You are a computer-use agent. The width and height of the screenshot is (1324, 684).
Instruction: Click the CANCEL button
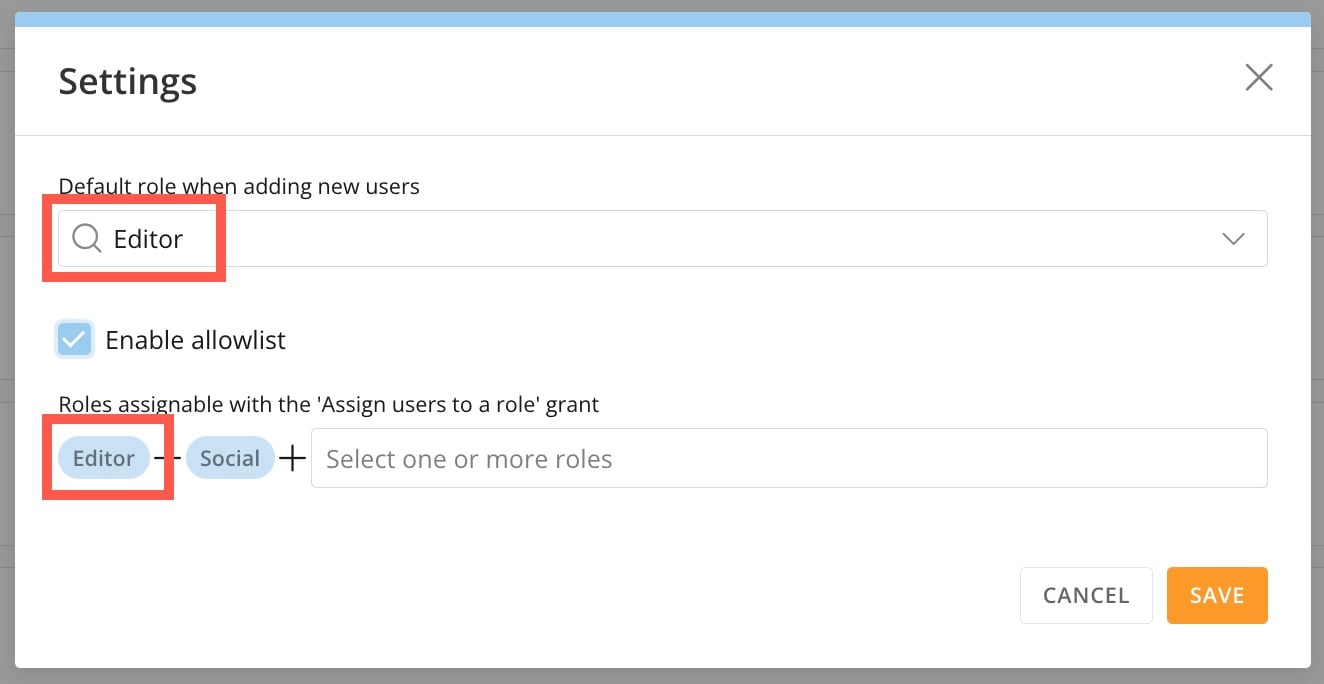(x=1086, y=595)
